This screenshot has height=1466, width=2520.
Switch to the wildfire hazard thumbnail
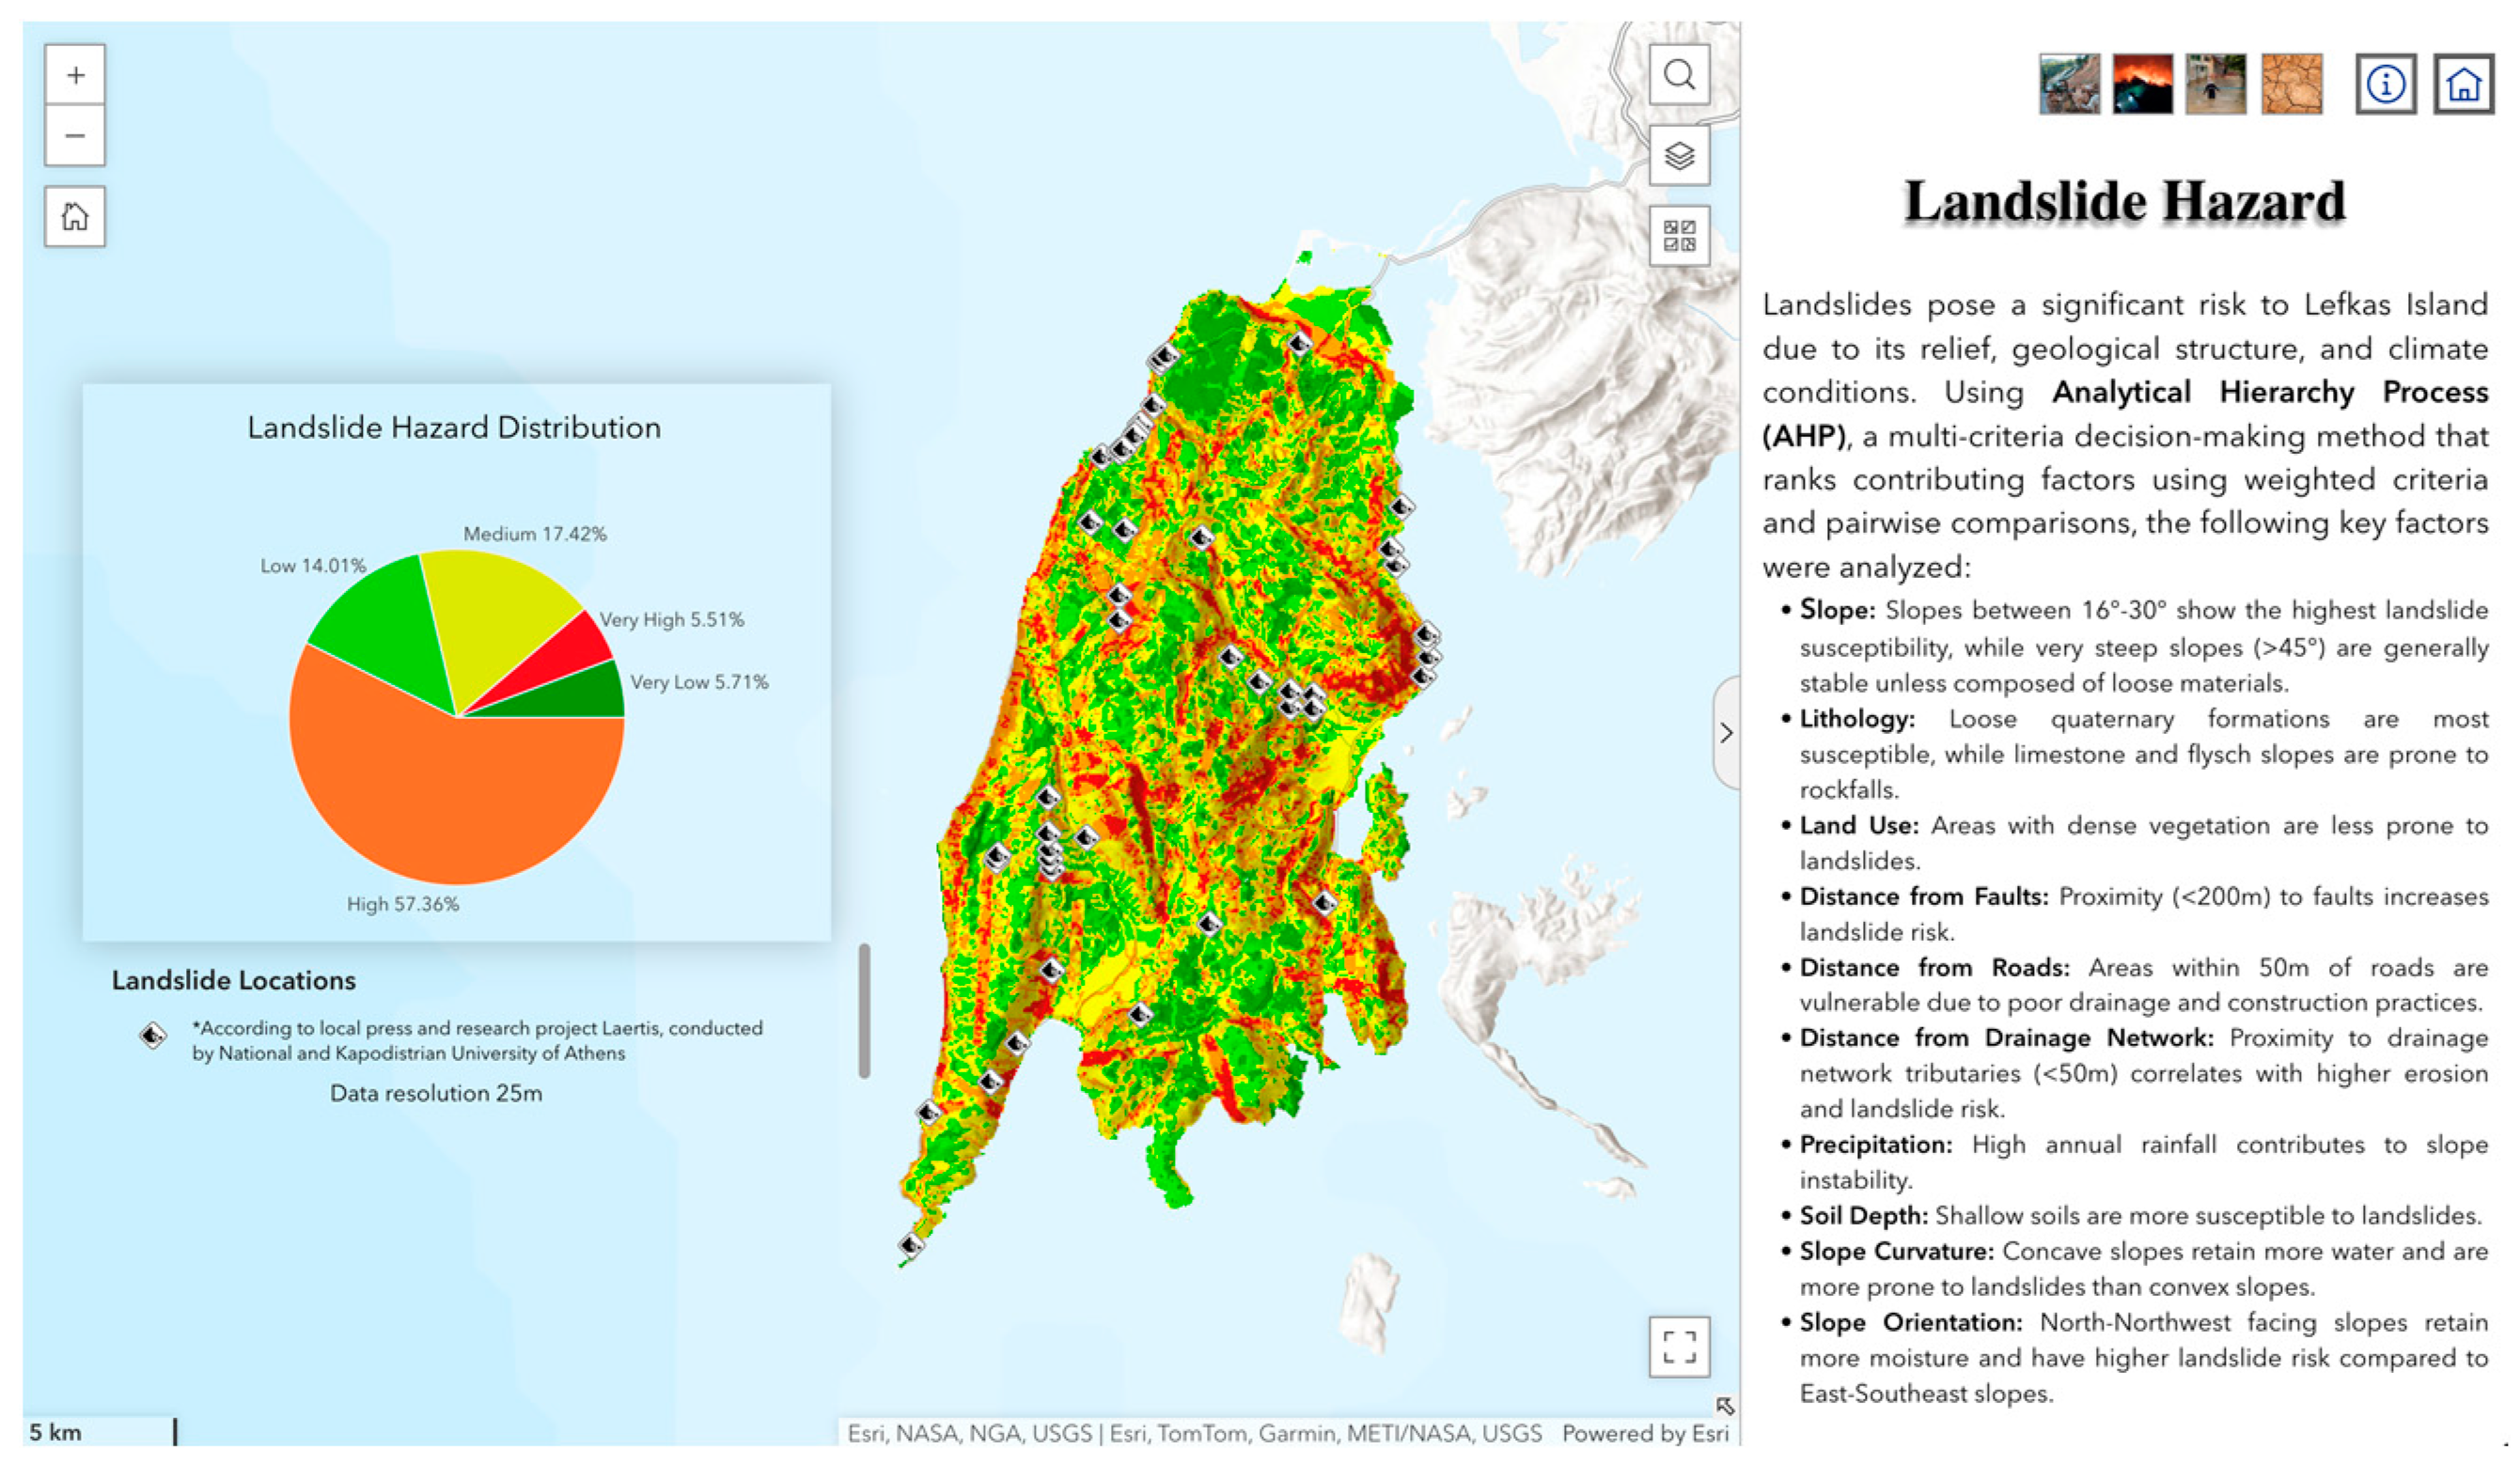(x=2142, y=84)
